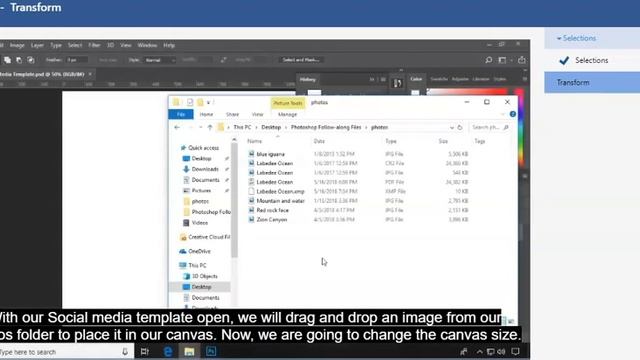
Task: Open the Share tab in Explorer
Action: coord(232,114)
